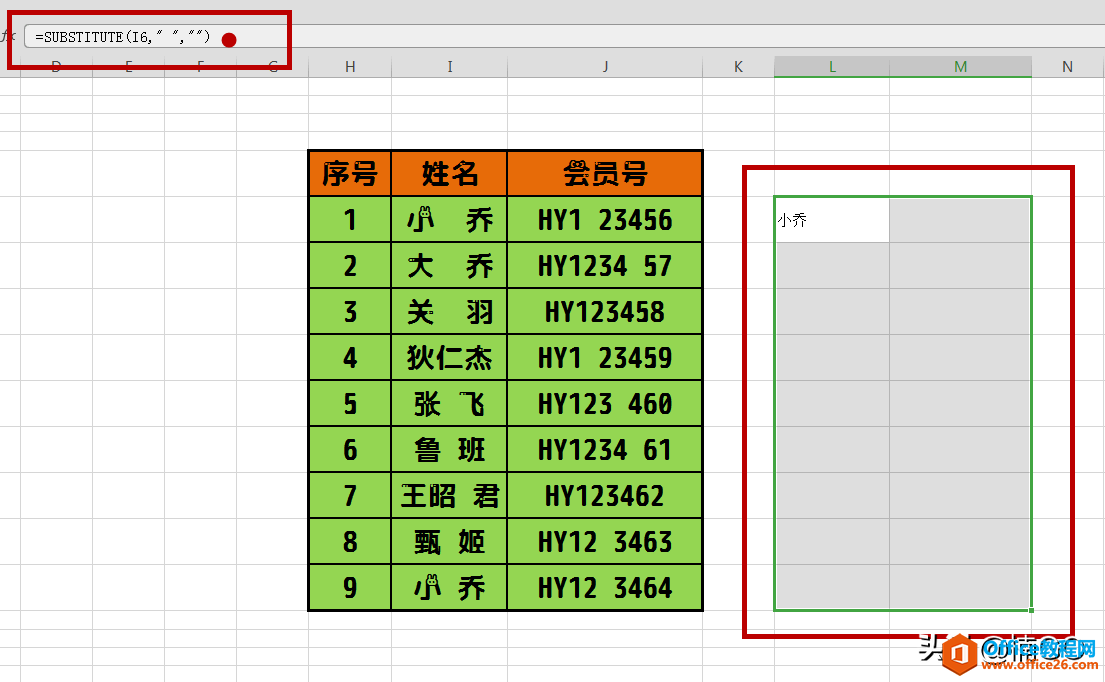Select column N header
Image resolution: width=1105 pixels, height=682 pixels.
1068,67
